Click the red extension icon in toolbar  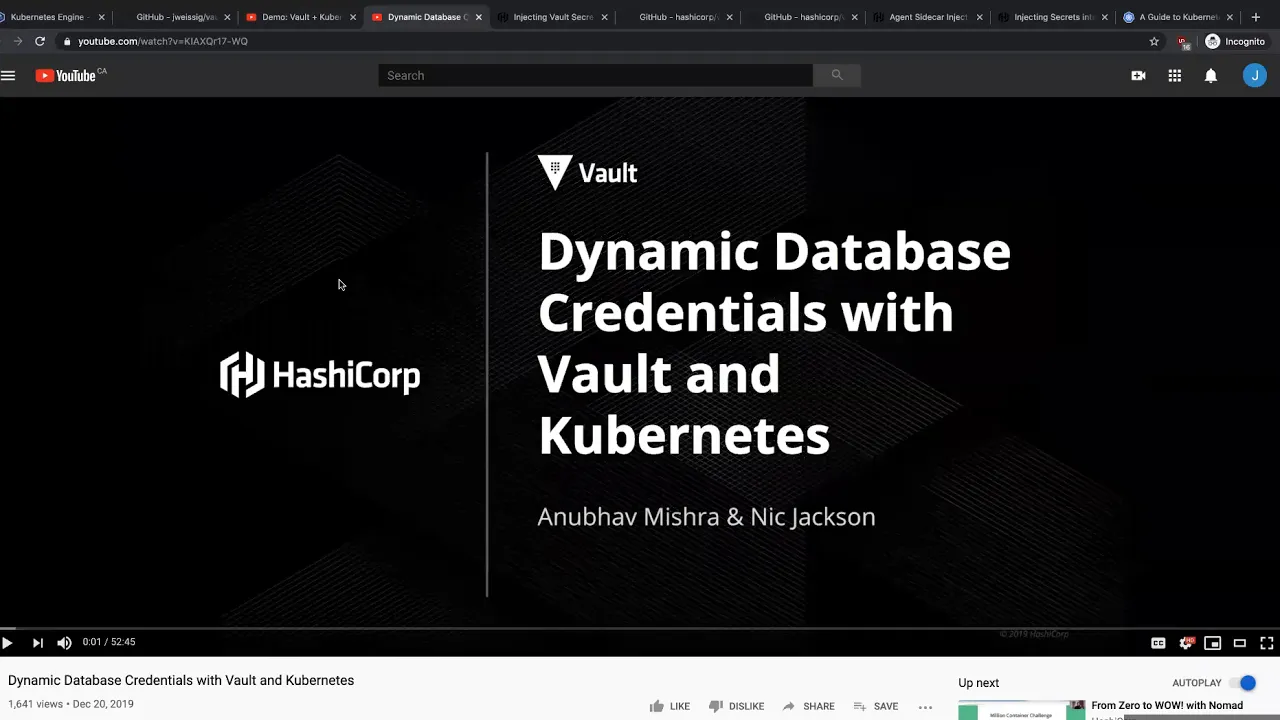1184,42
